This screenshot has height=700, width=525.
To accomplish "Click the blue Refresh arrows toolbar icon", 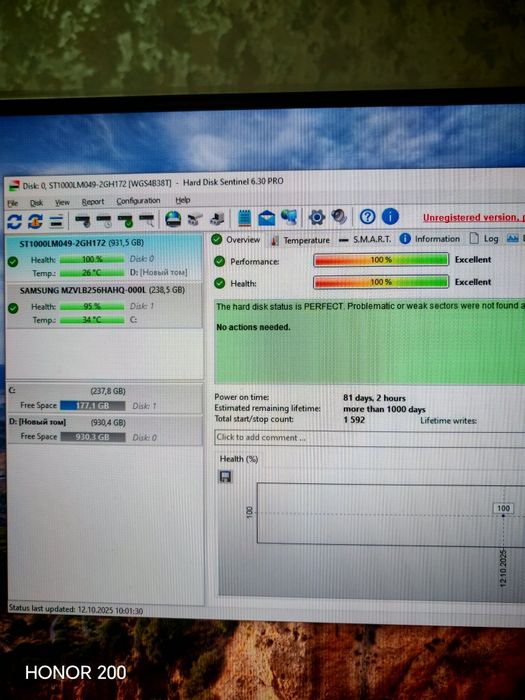I will tap(14, 222).
